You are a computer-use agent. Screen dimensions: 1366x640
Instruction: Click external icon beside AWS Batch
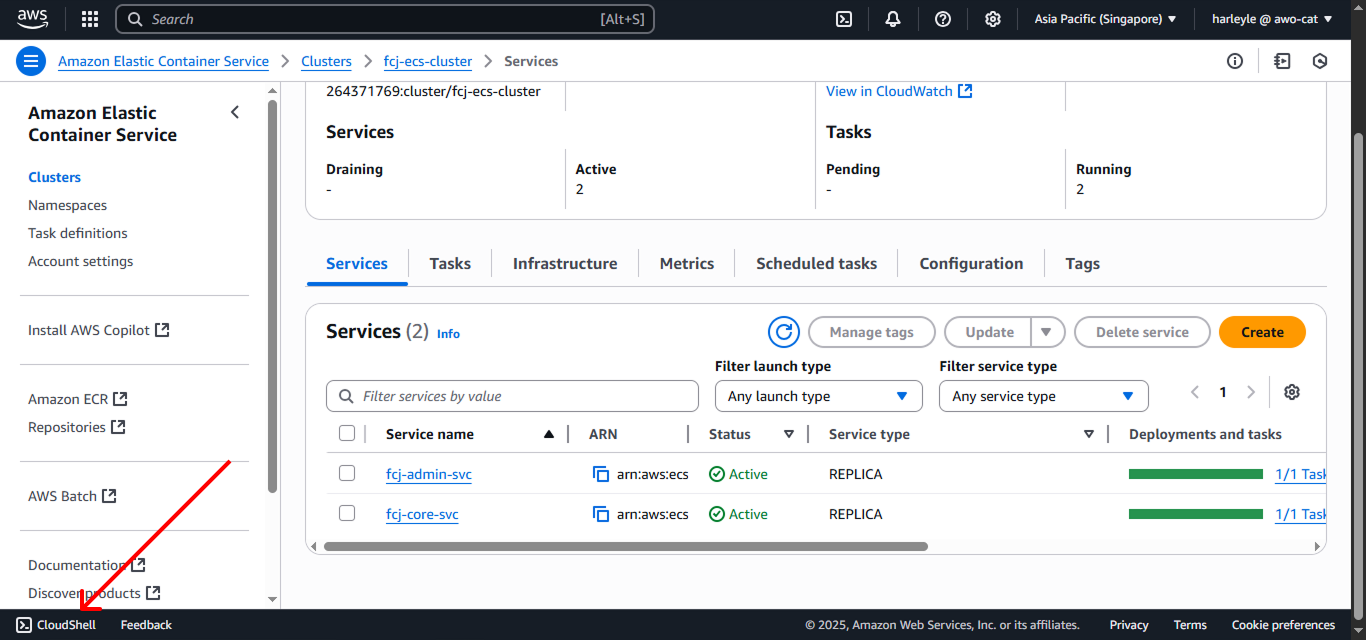click(109, 496)
